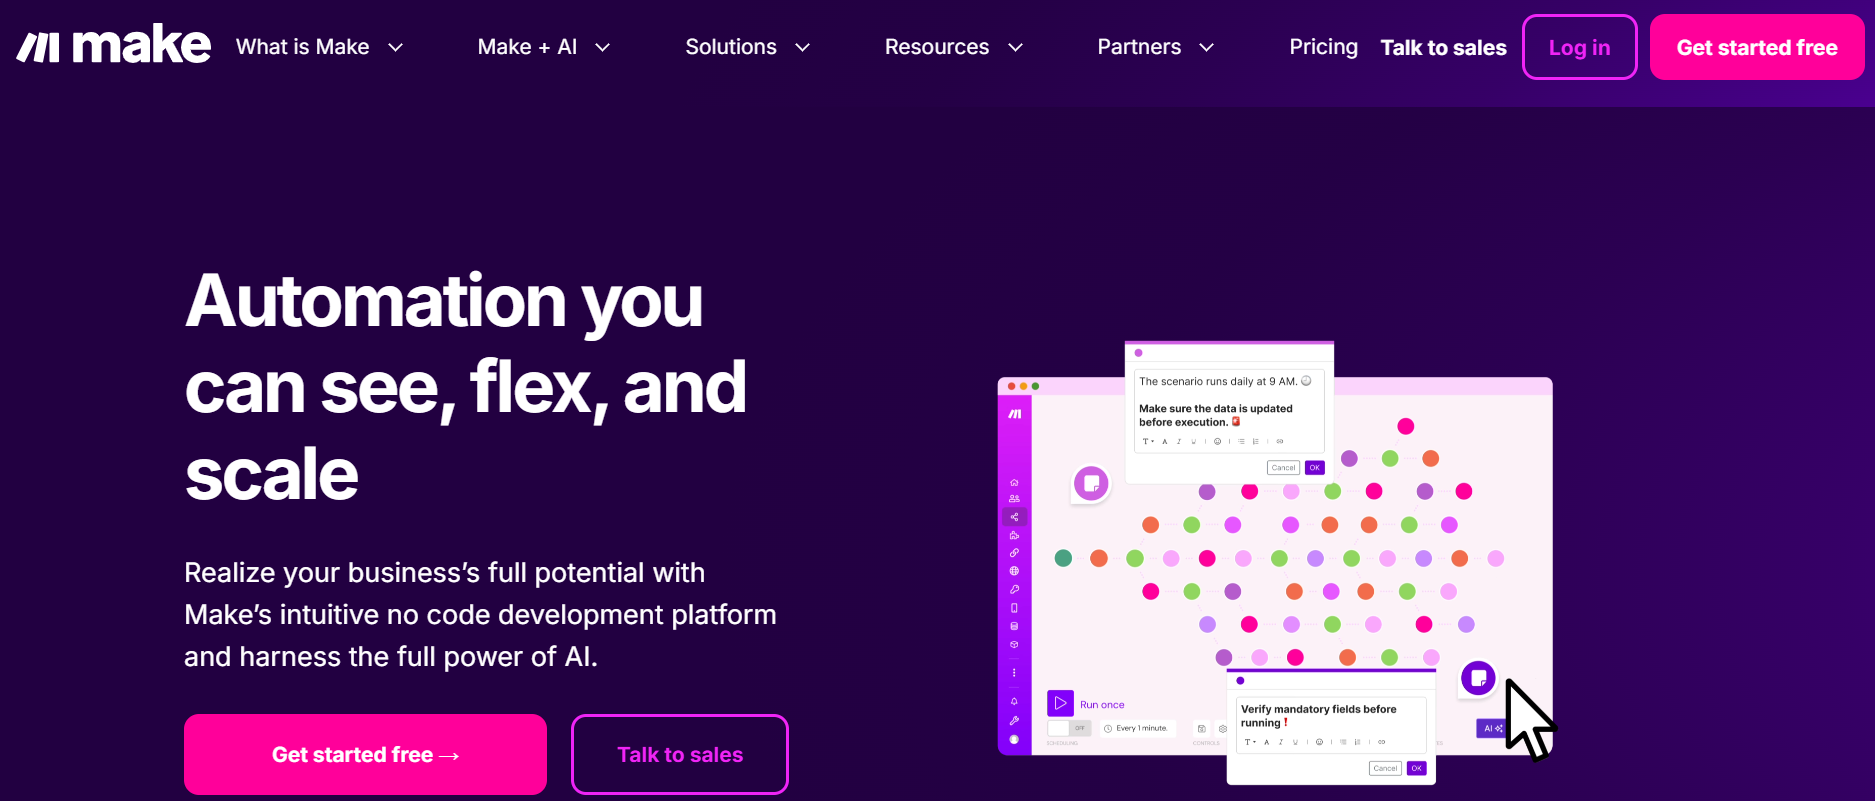Expand the What is Make menu

pos(319,47)
